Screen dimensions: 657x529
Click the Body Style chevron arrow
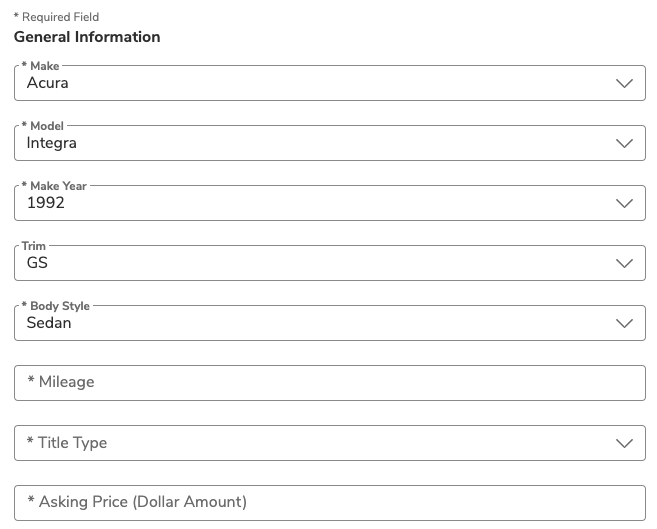tap(625, 324)
